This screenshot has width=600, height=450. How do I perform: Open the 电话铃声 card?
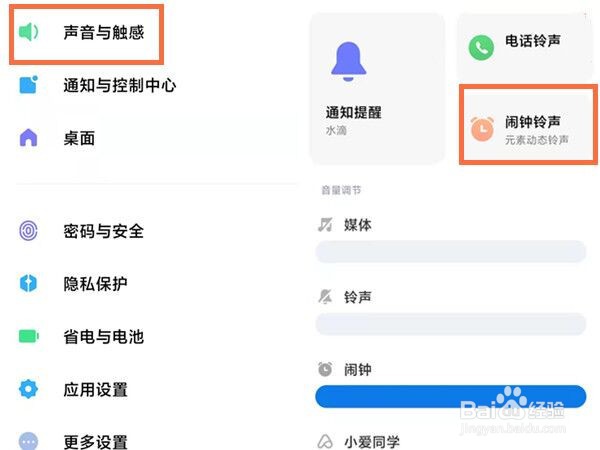click(x=525, y=47)
